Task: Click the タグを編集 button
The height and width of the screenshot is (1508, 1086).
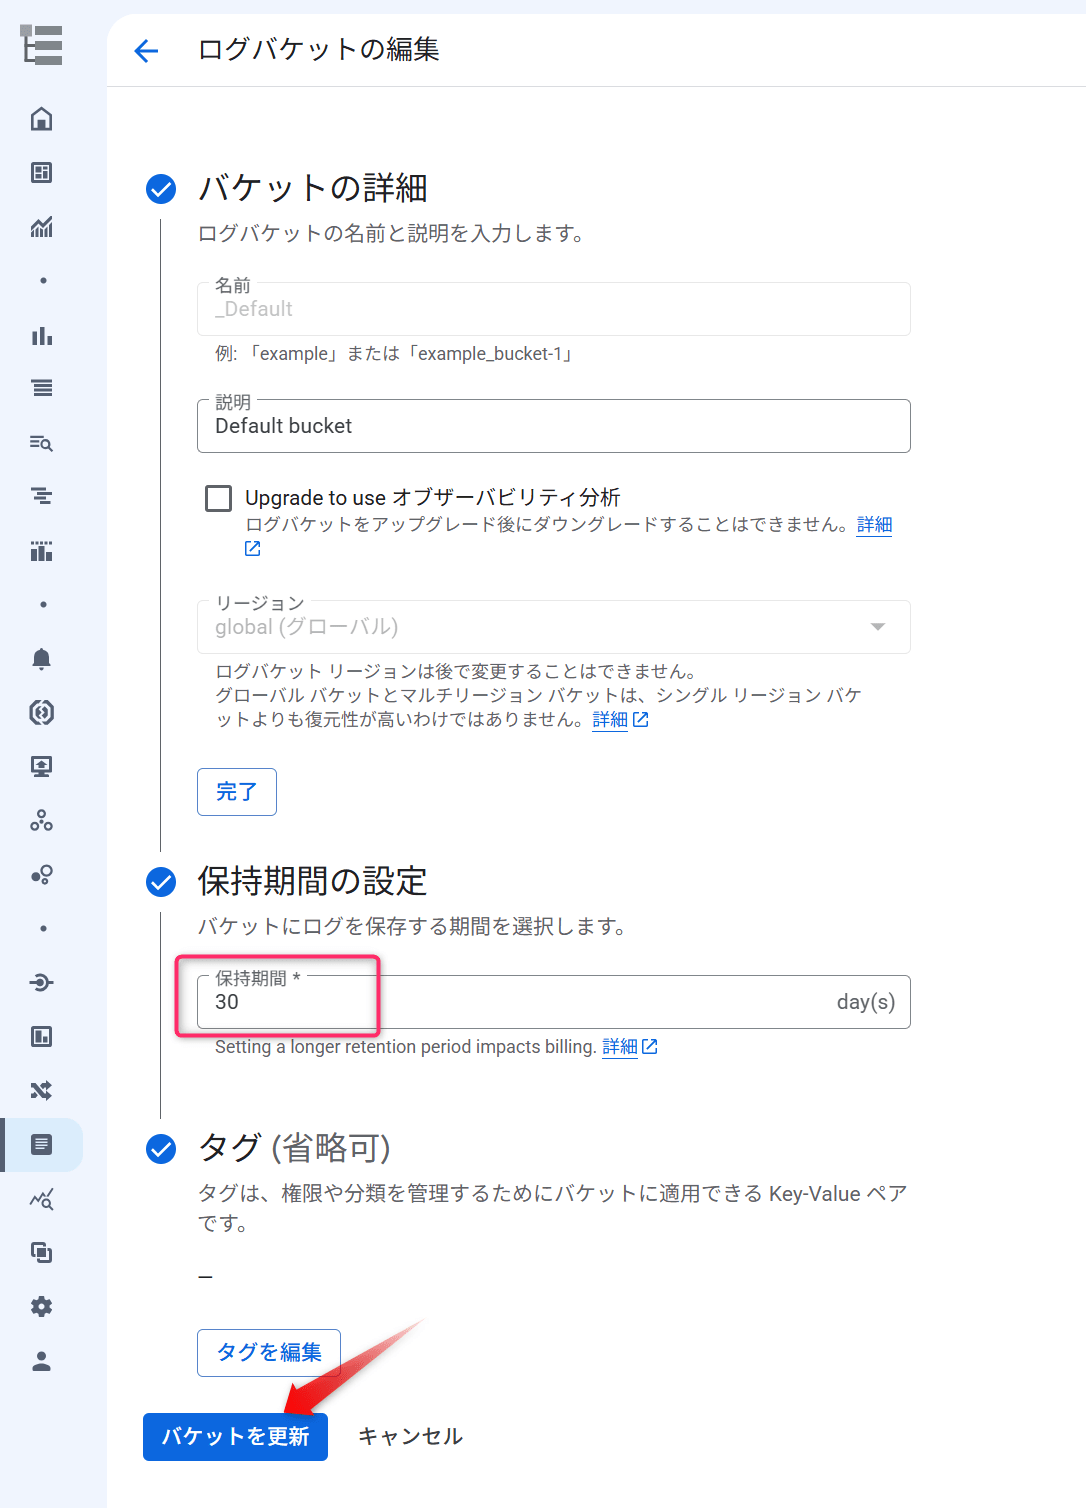Action: pos(269,1353)
